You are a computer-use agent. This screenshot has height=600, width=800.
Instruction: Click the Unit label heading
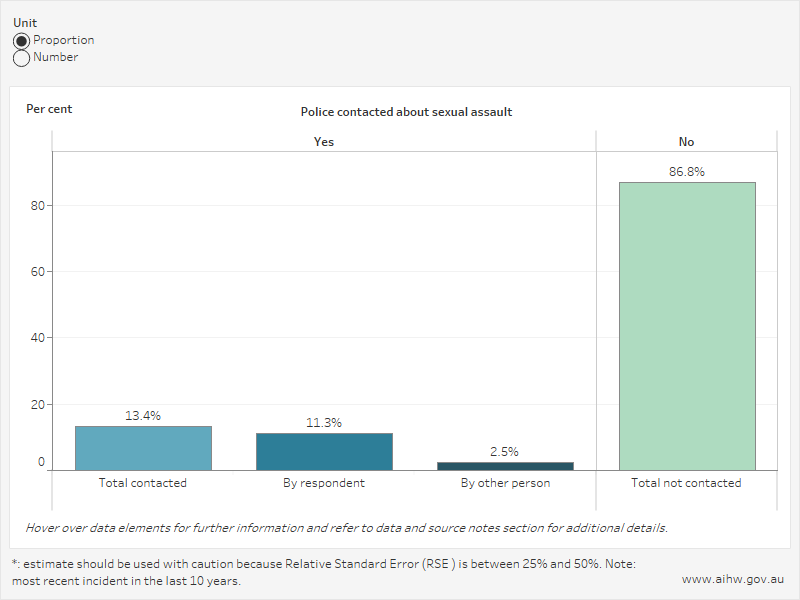(x=24, y=22)
